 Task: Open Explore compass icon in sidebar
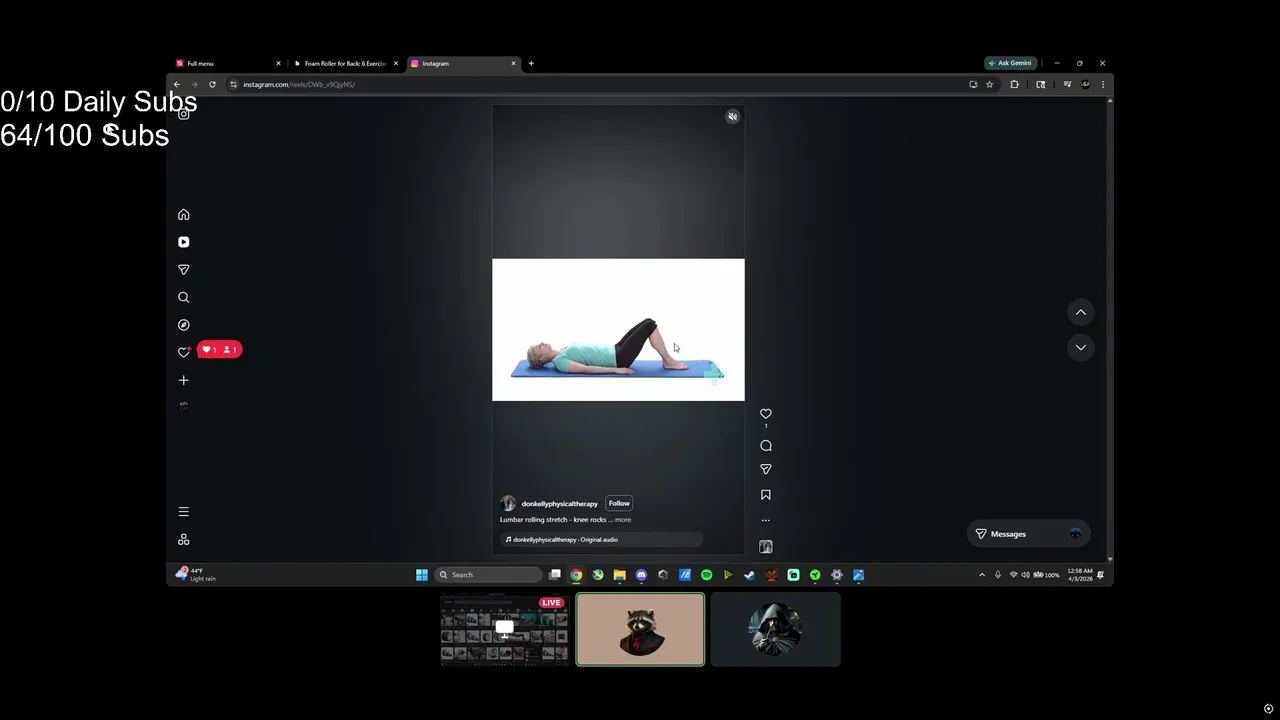[183, 325]
